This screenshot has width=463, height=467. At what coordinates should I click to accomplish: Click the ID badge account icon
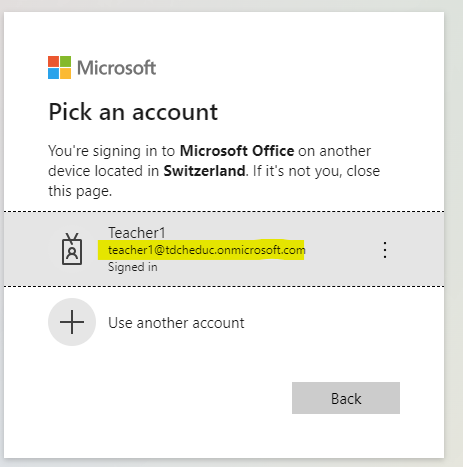click(72, 249)
